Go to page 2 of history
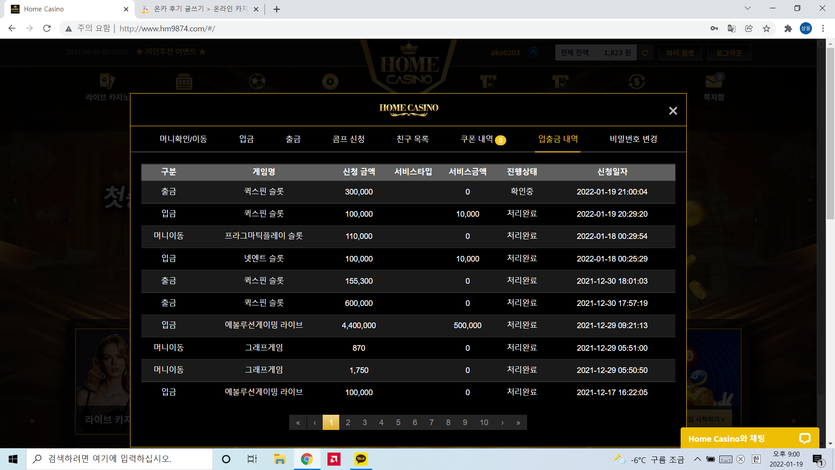This screenshot has width=835, height=470. pyautogui.click(x=348, y=422)
